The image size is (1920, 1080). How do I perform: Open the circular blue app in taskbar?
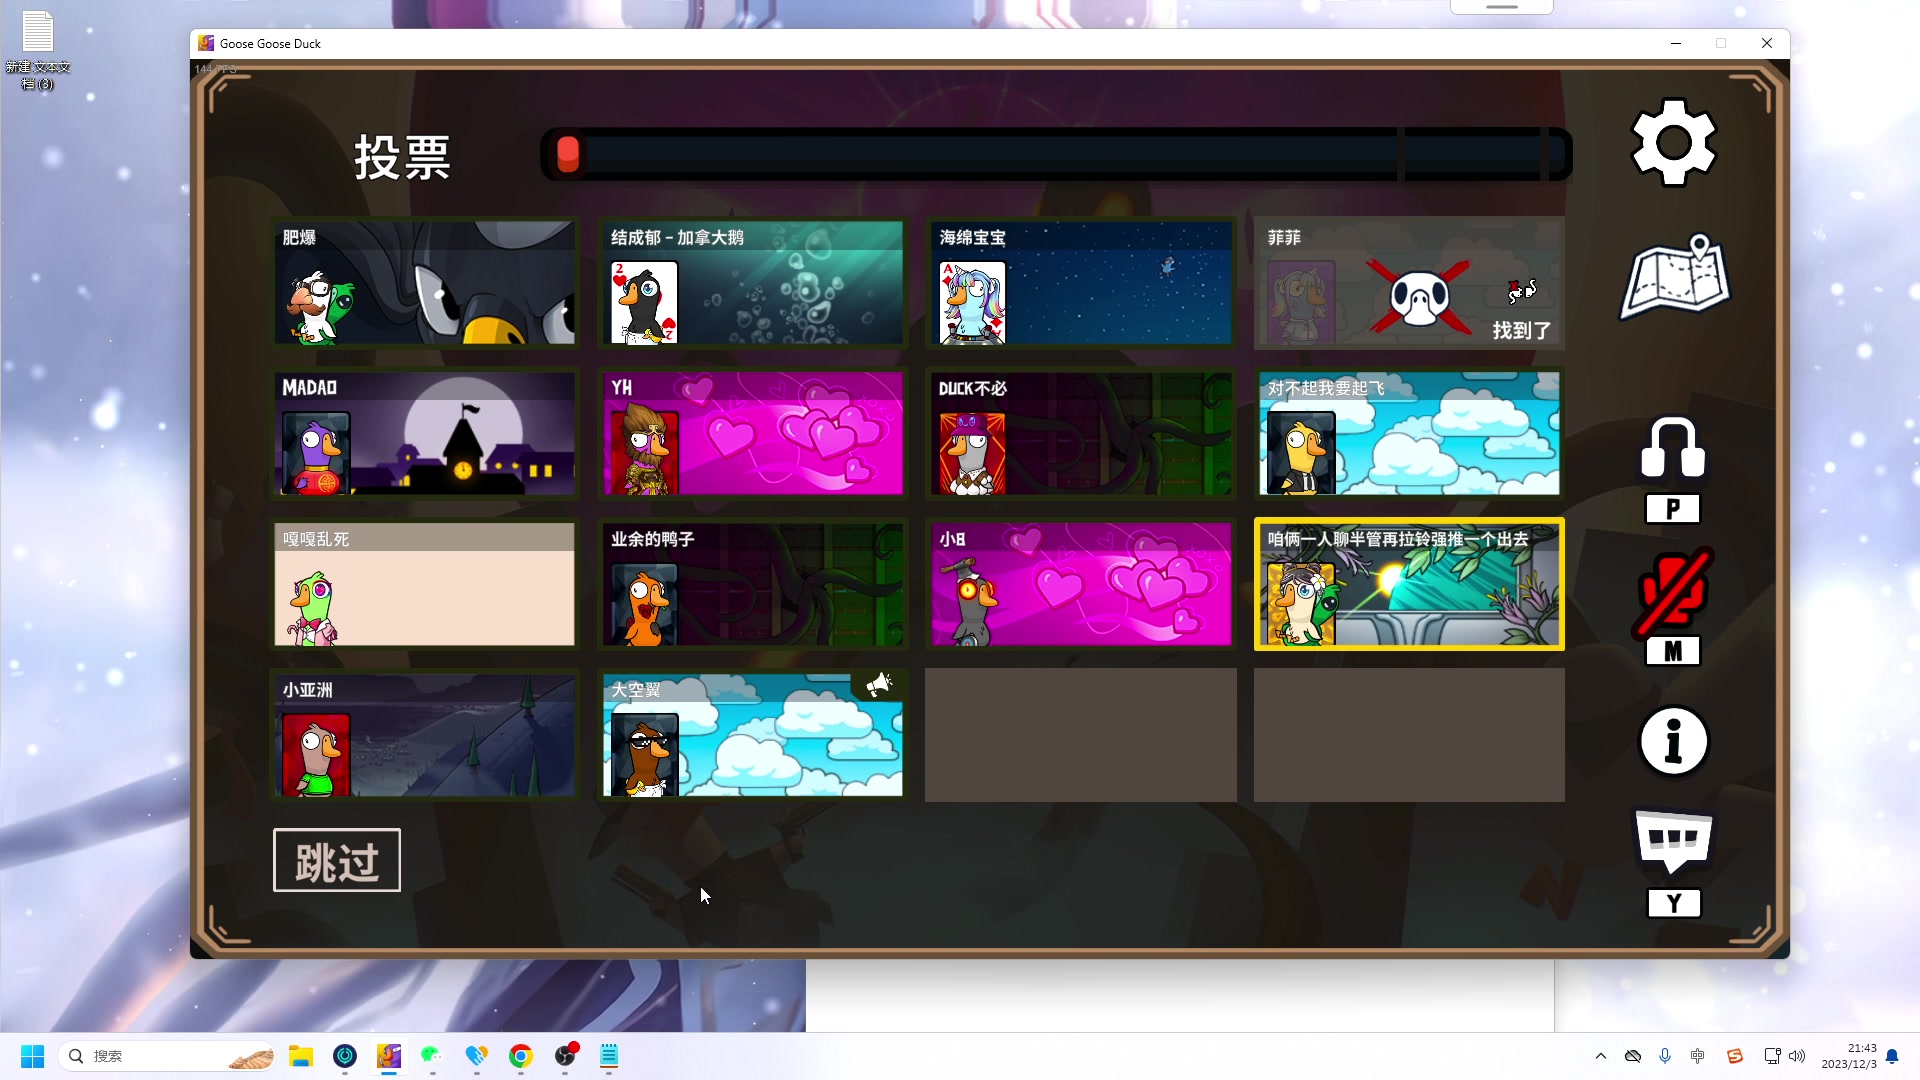pyautogui.click(x=345, y=1056)
